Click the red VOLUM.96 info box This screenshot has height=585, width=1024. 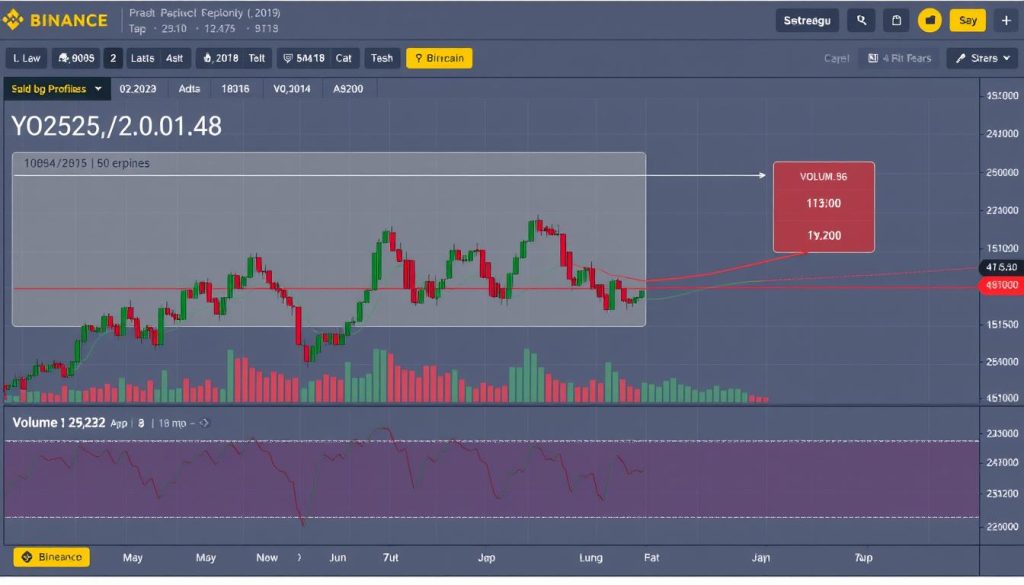pos(824,207)
